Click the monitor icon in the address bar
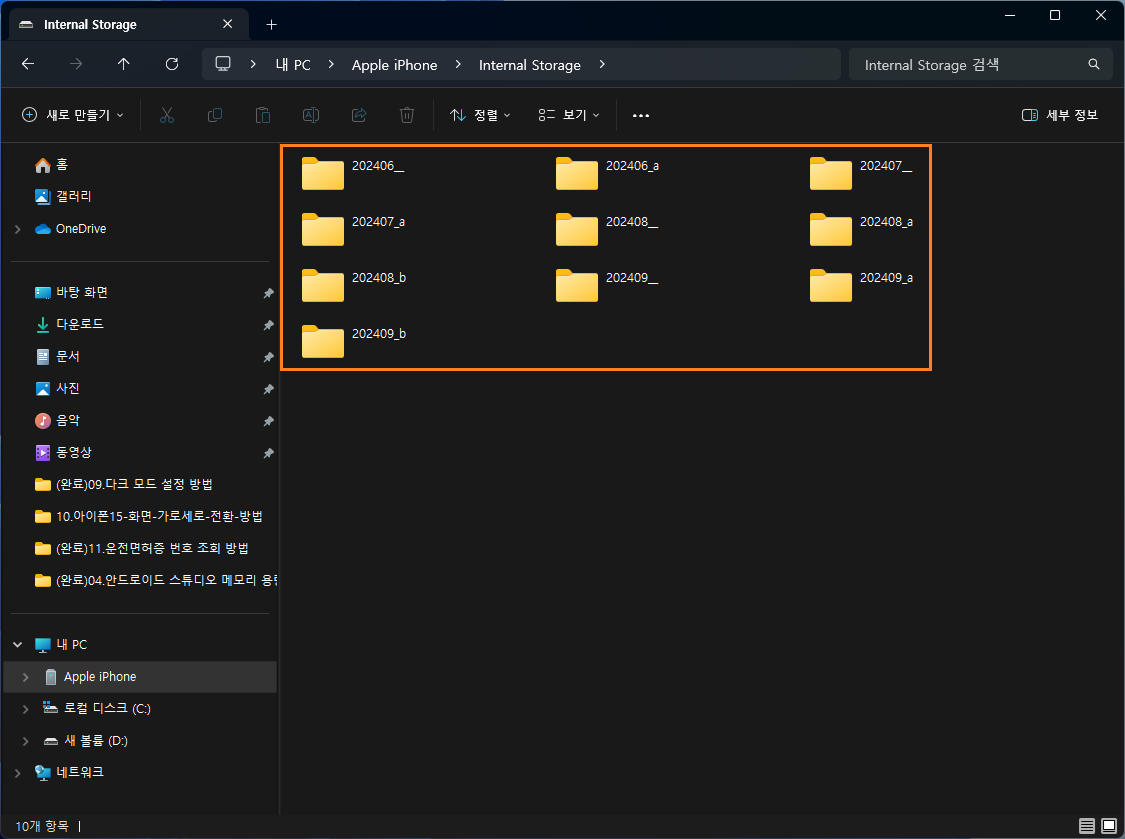1125x839 pixels. [x=223, y=64]
